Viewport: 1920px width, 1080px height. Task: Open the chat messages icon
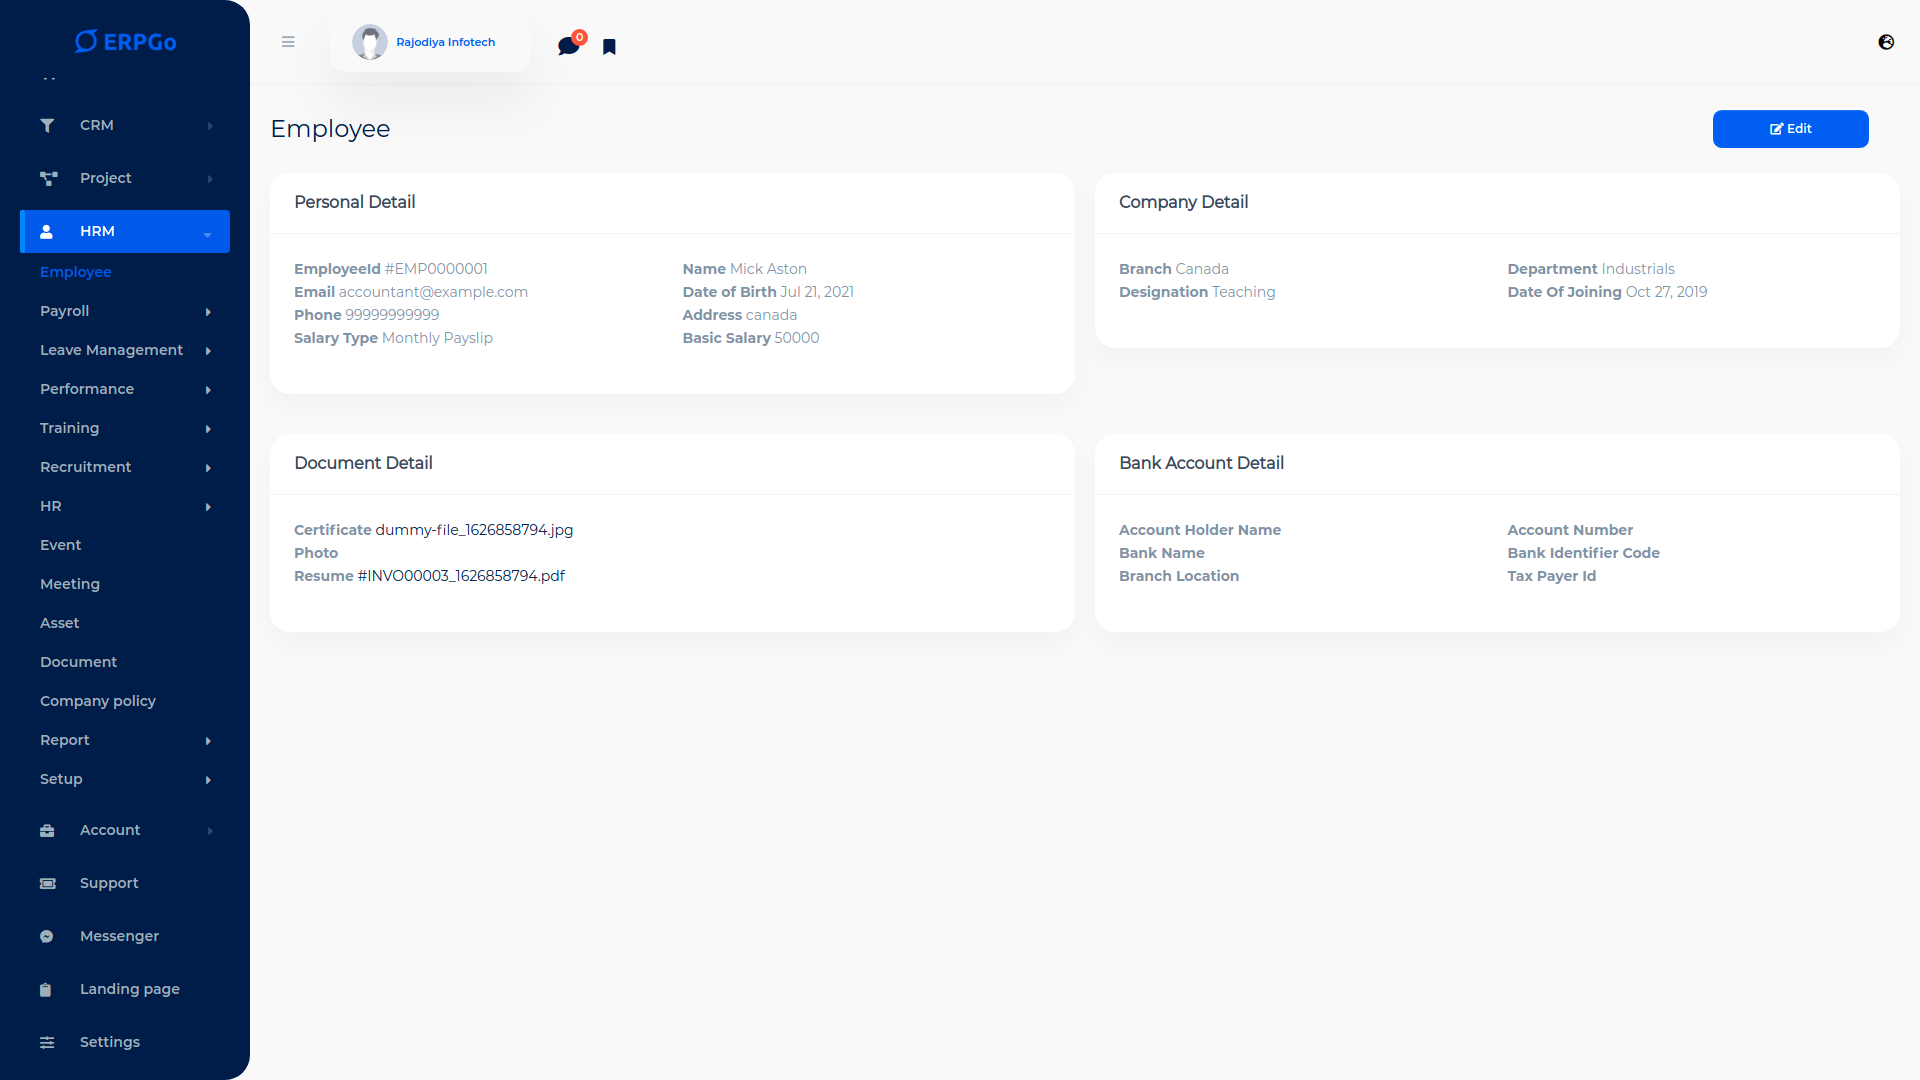click(x=568, y=46)
